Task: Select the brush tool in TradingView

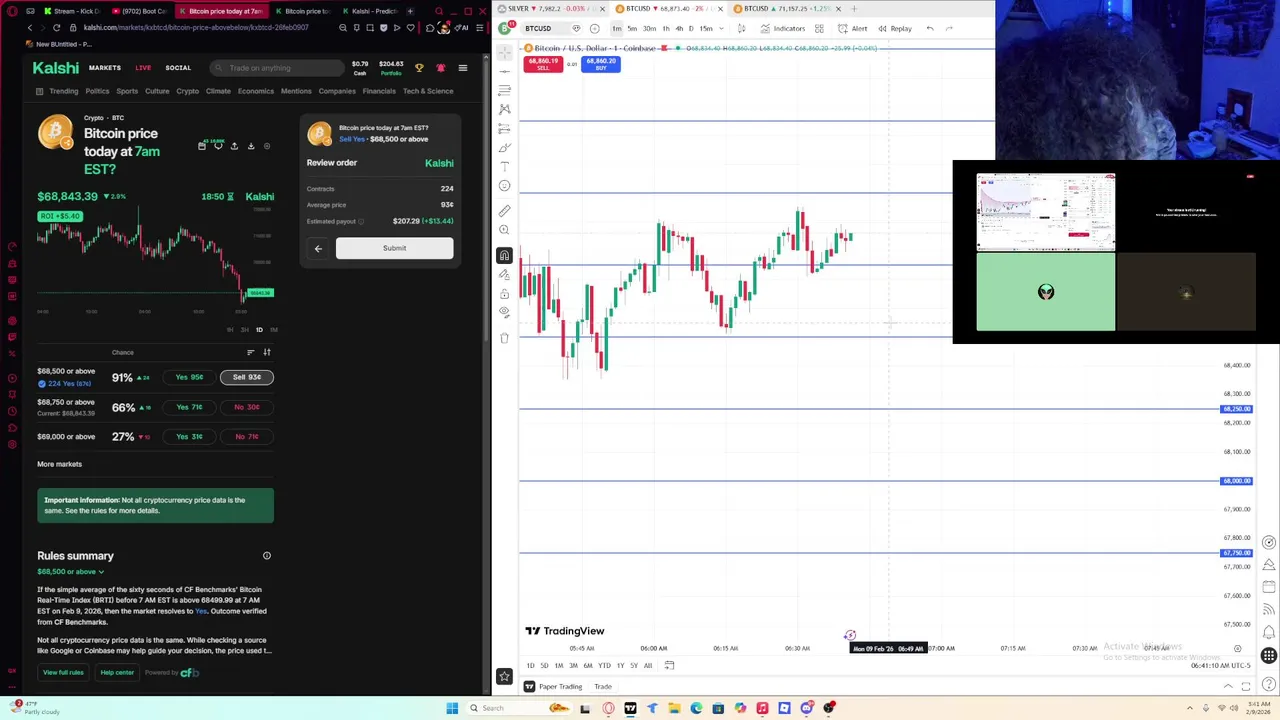Action: click(x=504, y=147)
